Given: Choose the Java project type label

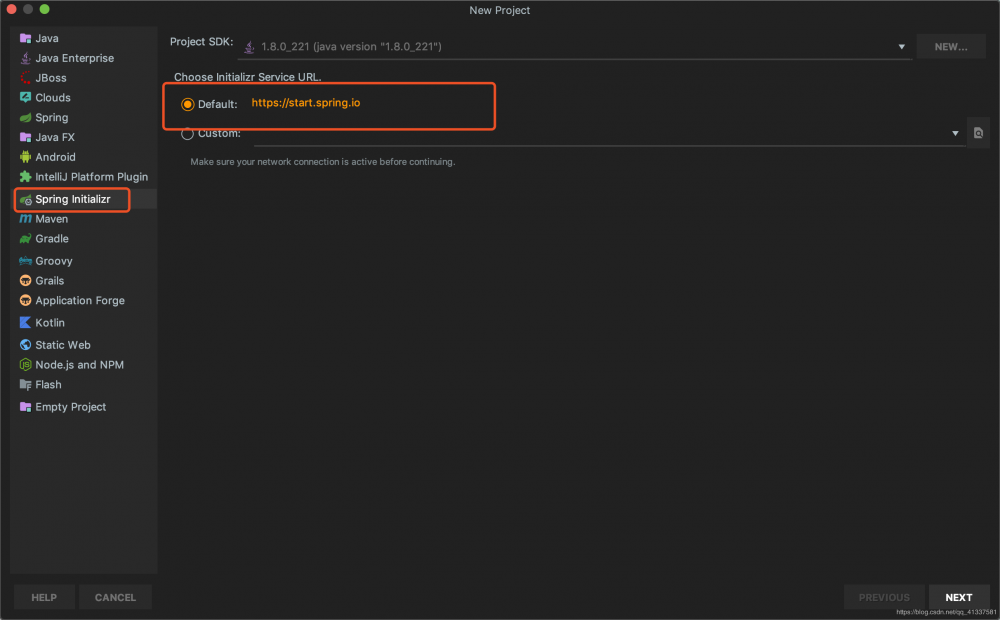Looking at the screenshot, I should click(47, 38).
